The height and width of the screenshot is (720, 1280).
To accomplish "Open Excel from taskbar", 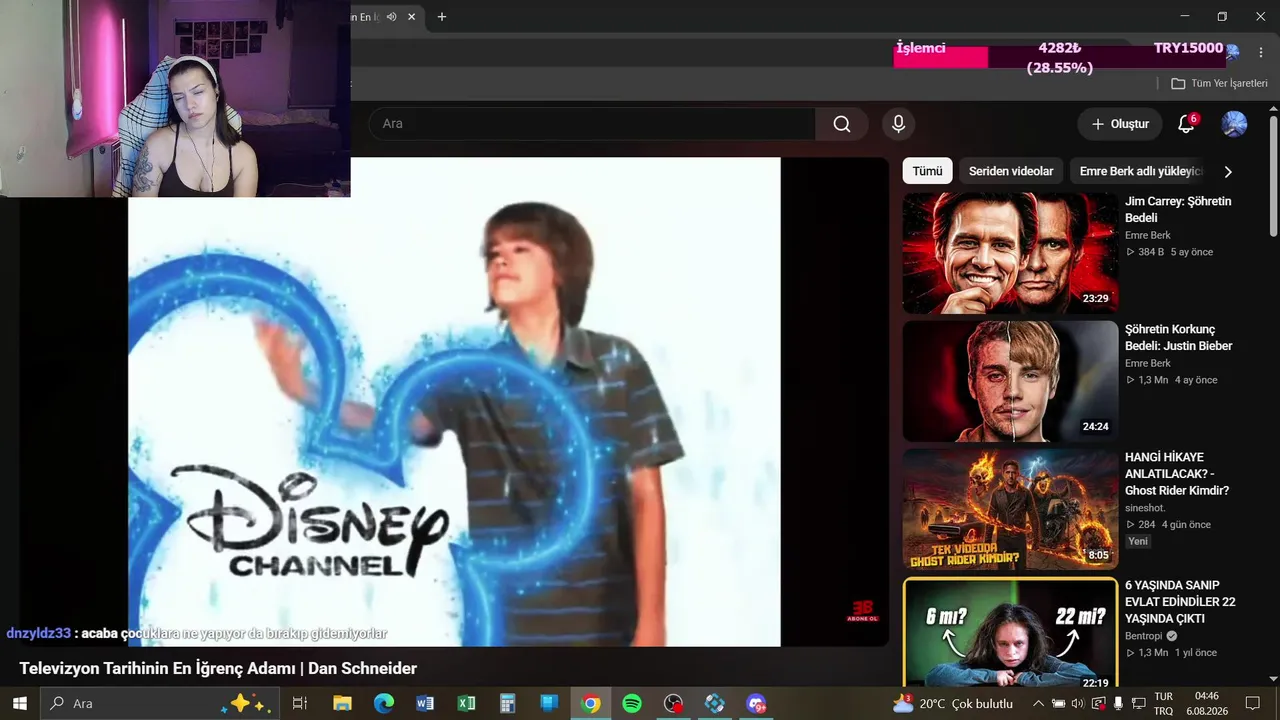I will pyautogui.click(x=466, y=703).
